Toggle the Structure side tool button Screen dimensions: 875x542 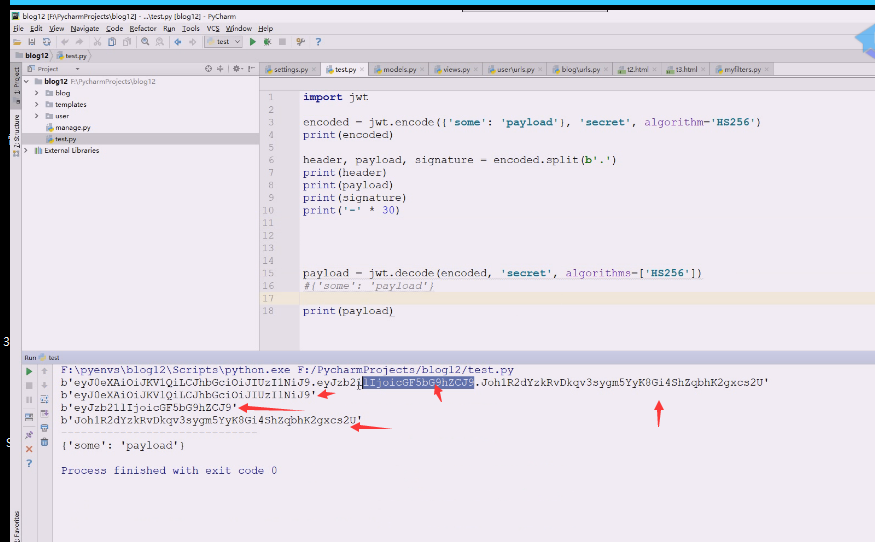pyautogui.click(x=17, y=134)
